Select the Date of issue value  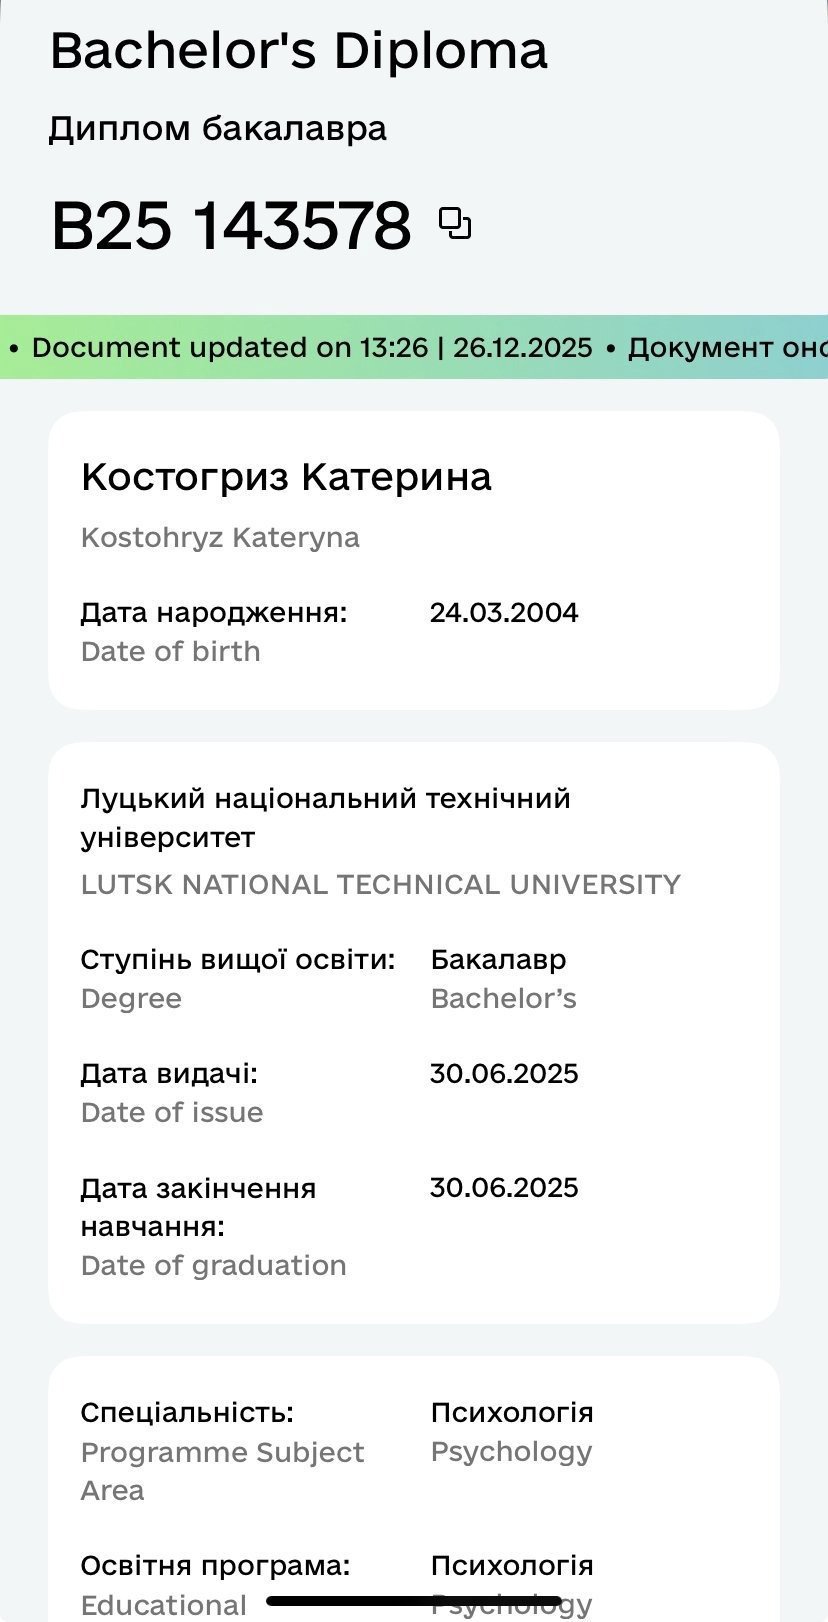[x=504, y=1074]
